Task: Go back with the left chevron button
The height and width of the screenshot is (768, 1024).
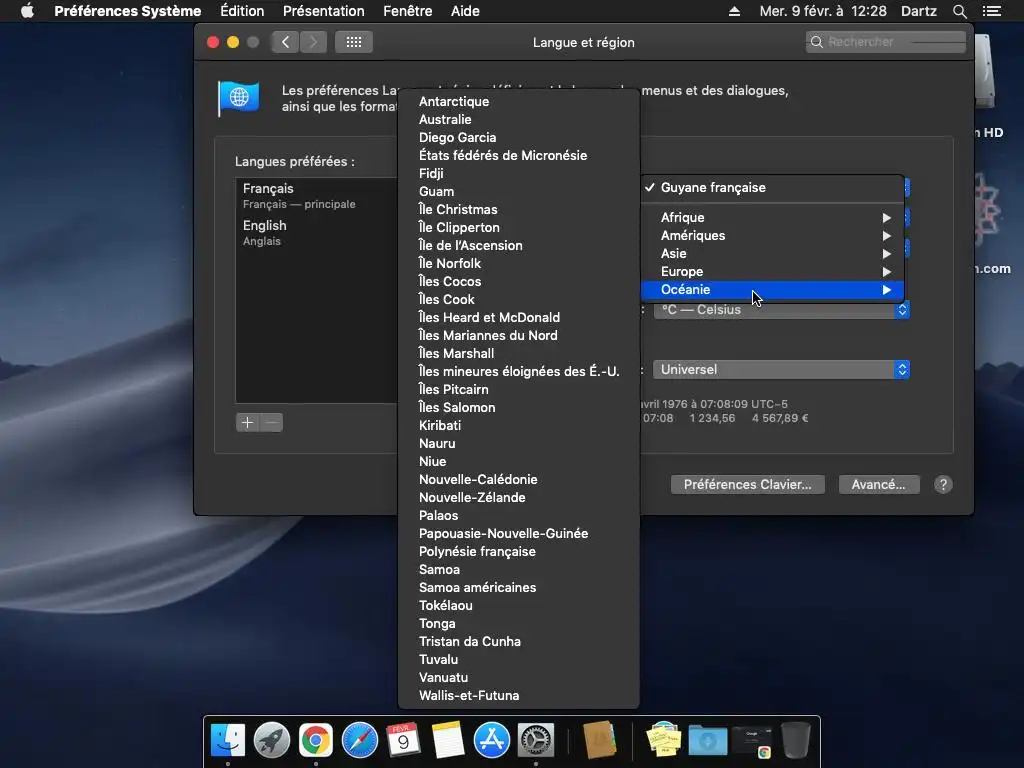Action: [285, 42]
